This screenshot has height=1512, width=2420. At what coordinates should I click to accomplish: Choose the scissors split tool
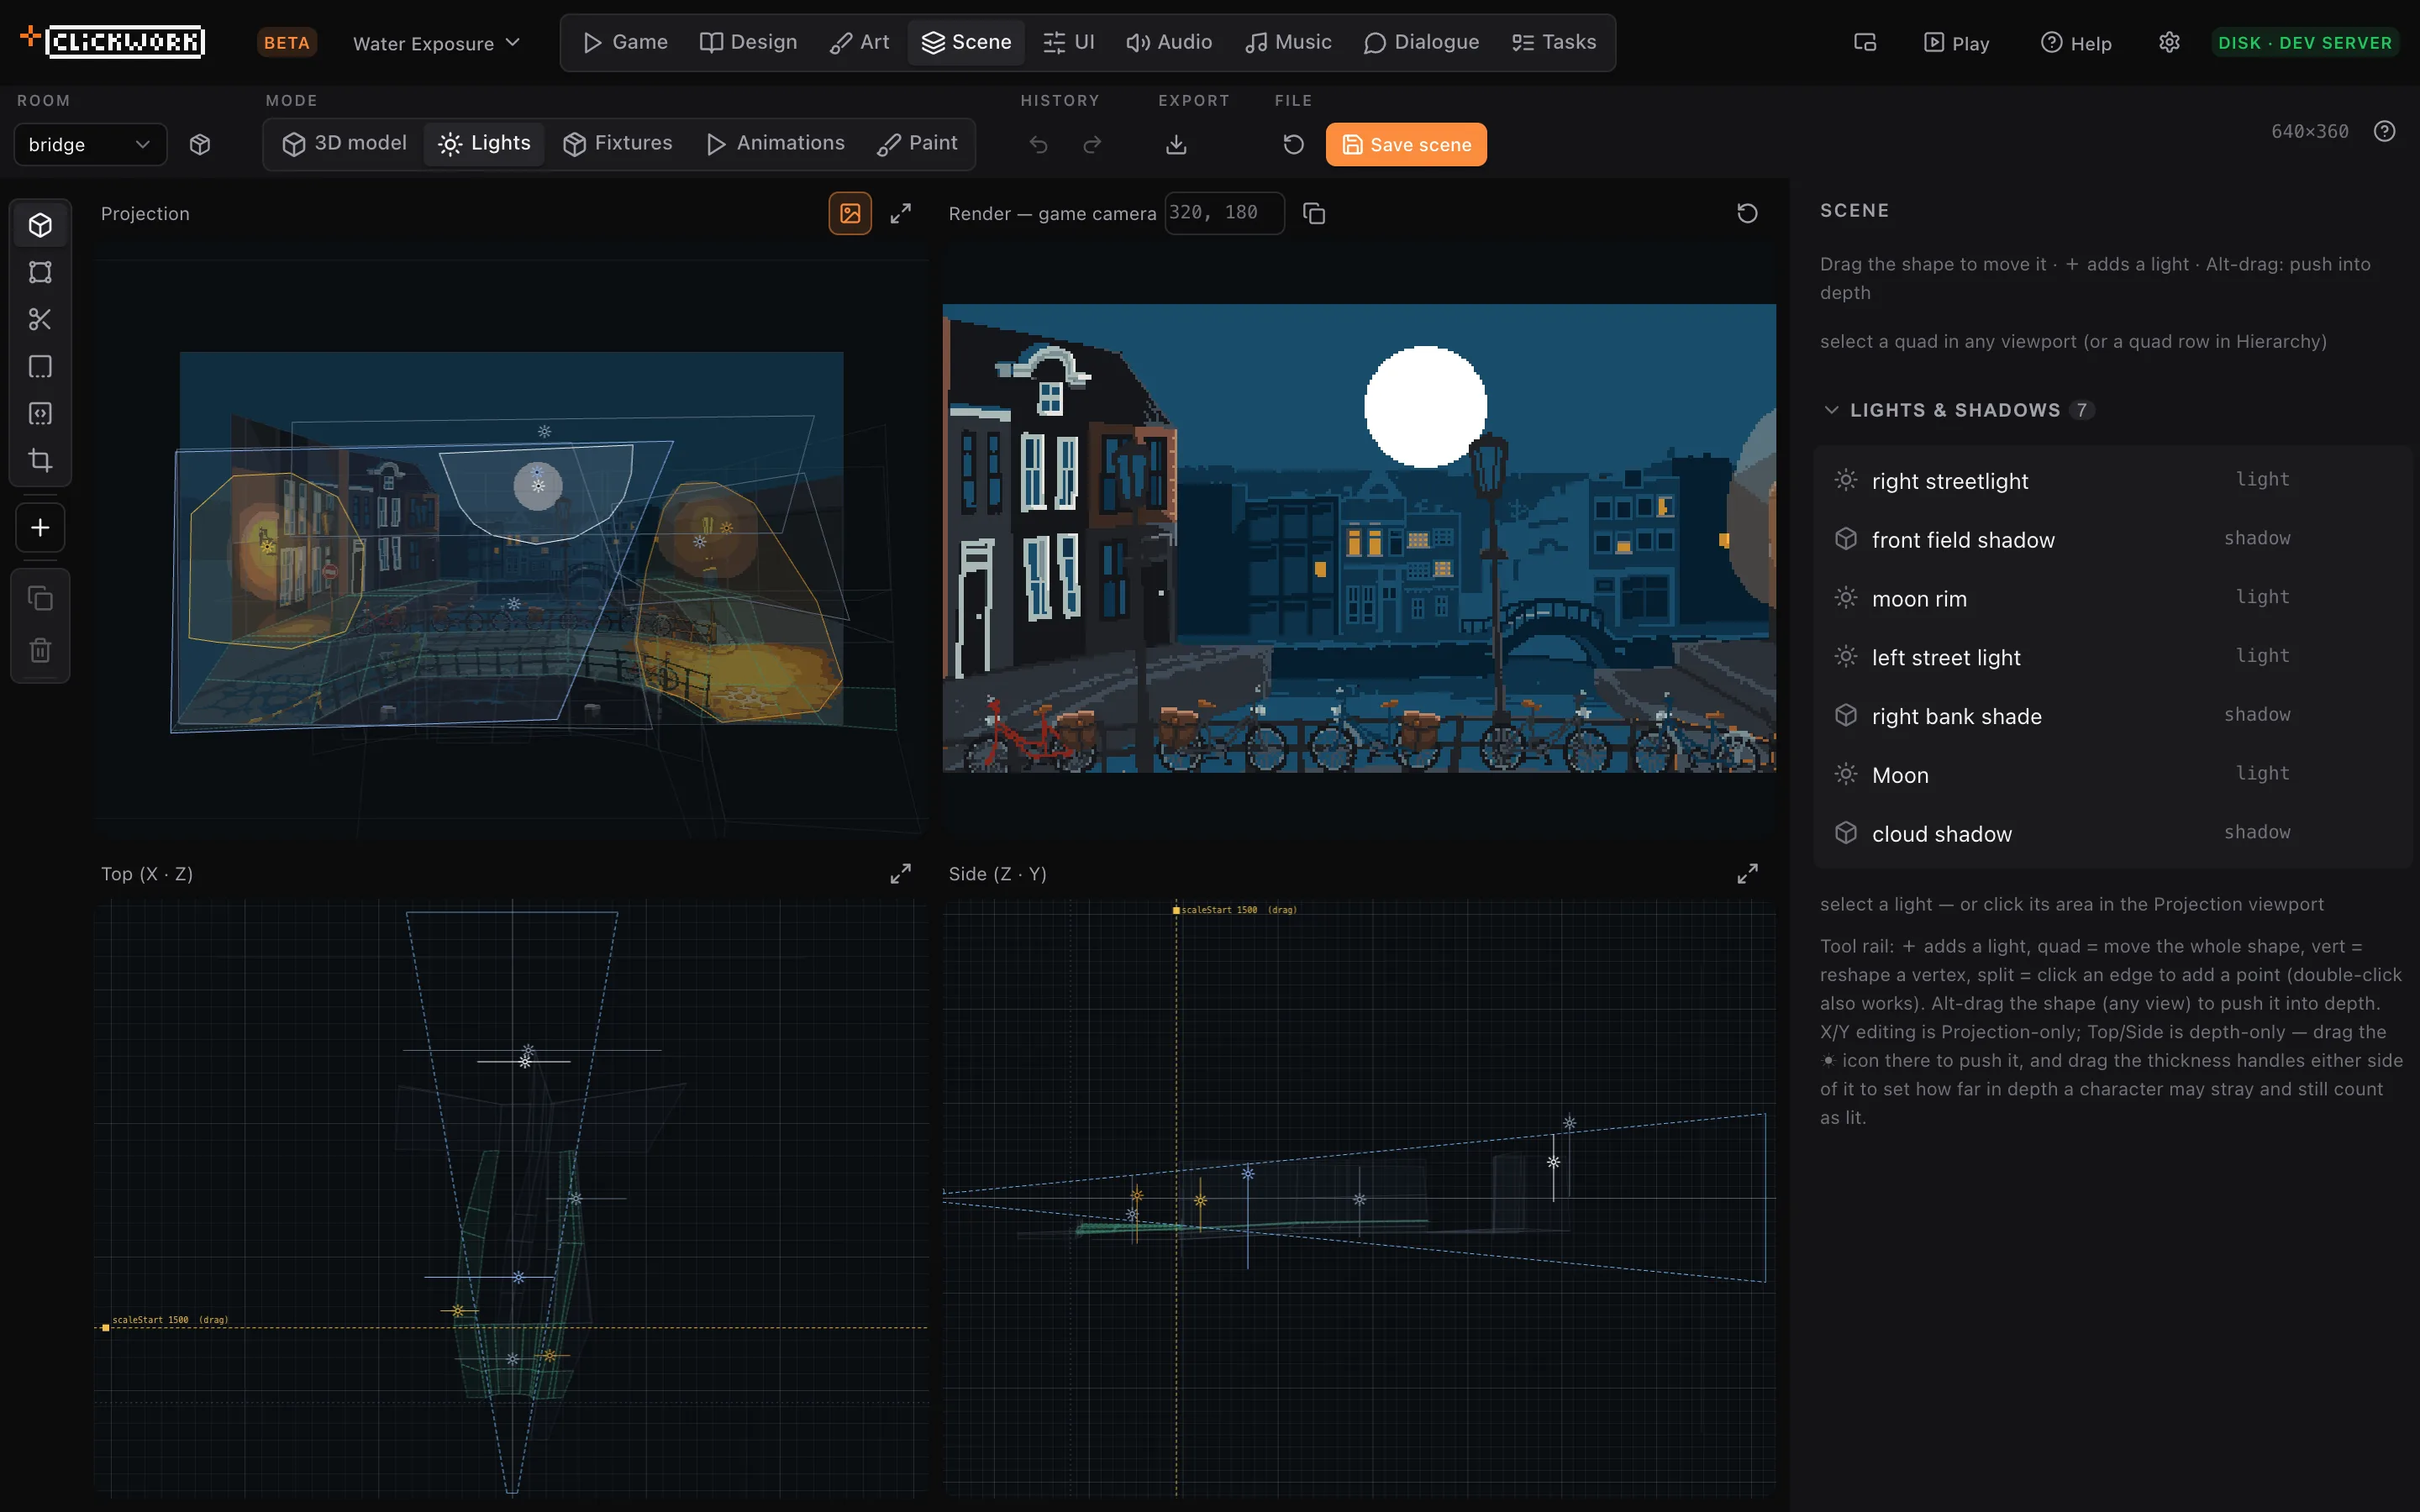40,319
